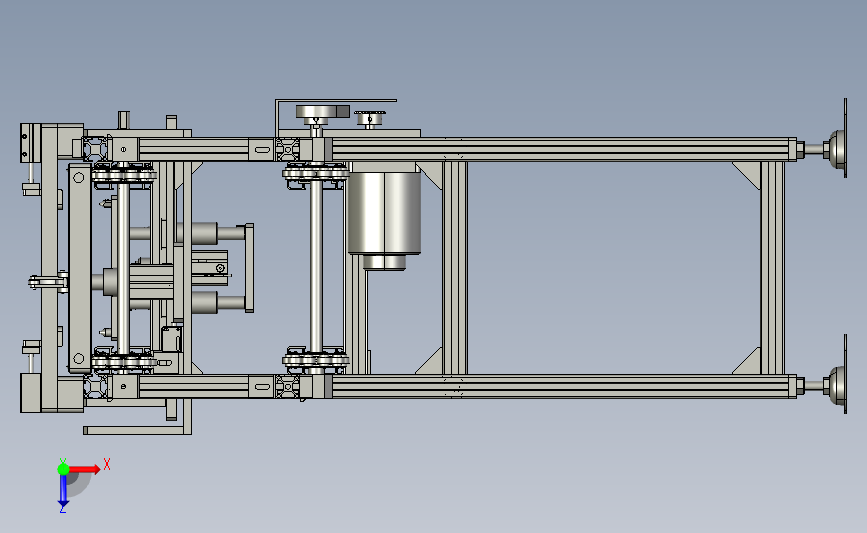Click the blue Z axis arrow of triad
The image size is (867, 533).
point(63,491)
